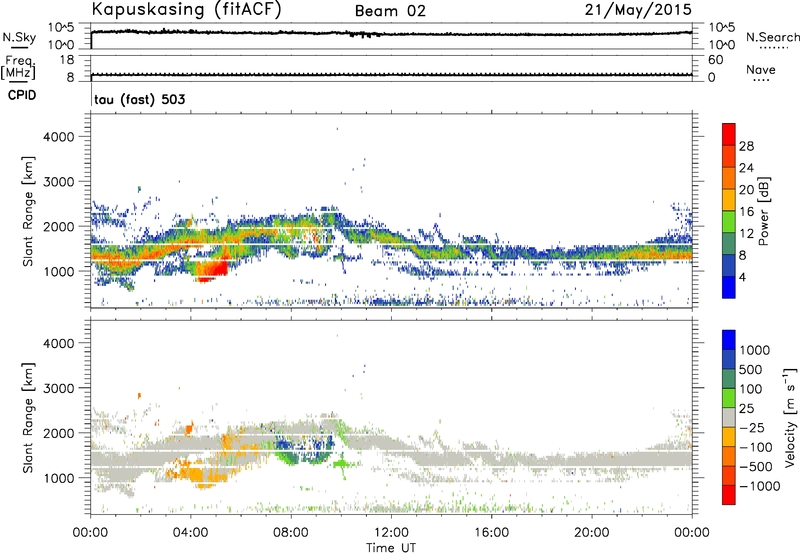The image size is (800, 554).
Task: Click the 12:00 time axis tick label
Action: coord(391,533)
